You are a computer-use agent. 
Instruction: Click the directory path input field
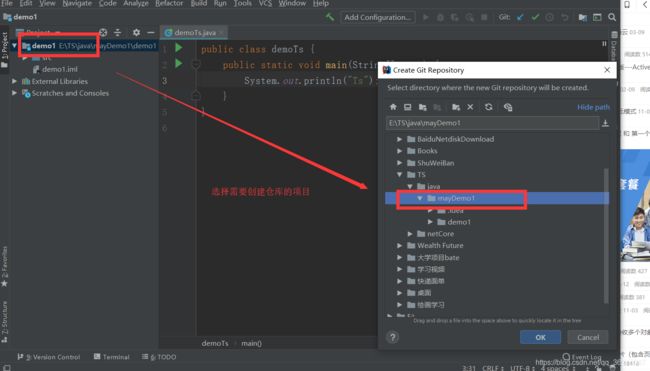click(x=492, y=123)
